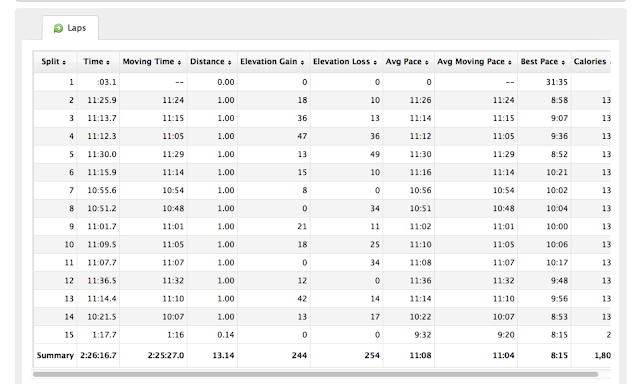Select split 8 time '10:51.2'

click(102, 208)
